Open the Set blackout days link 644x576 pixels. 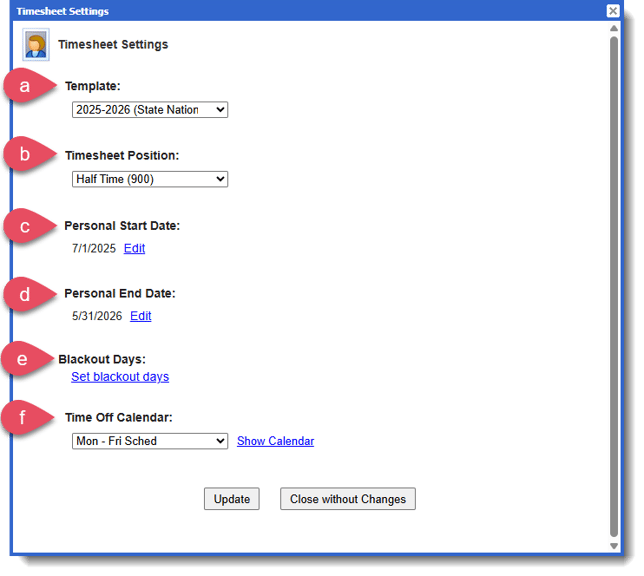point(120,377)
